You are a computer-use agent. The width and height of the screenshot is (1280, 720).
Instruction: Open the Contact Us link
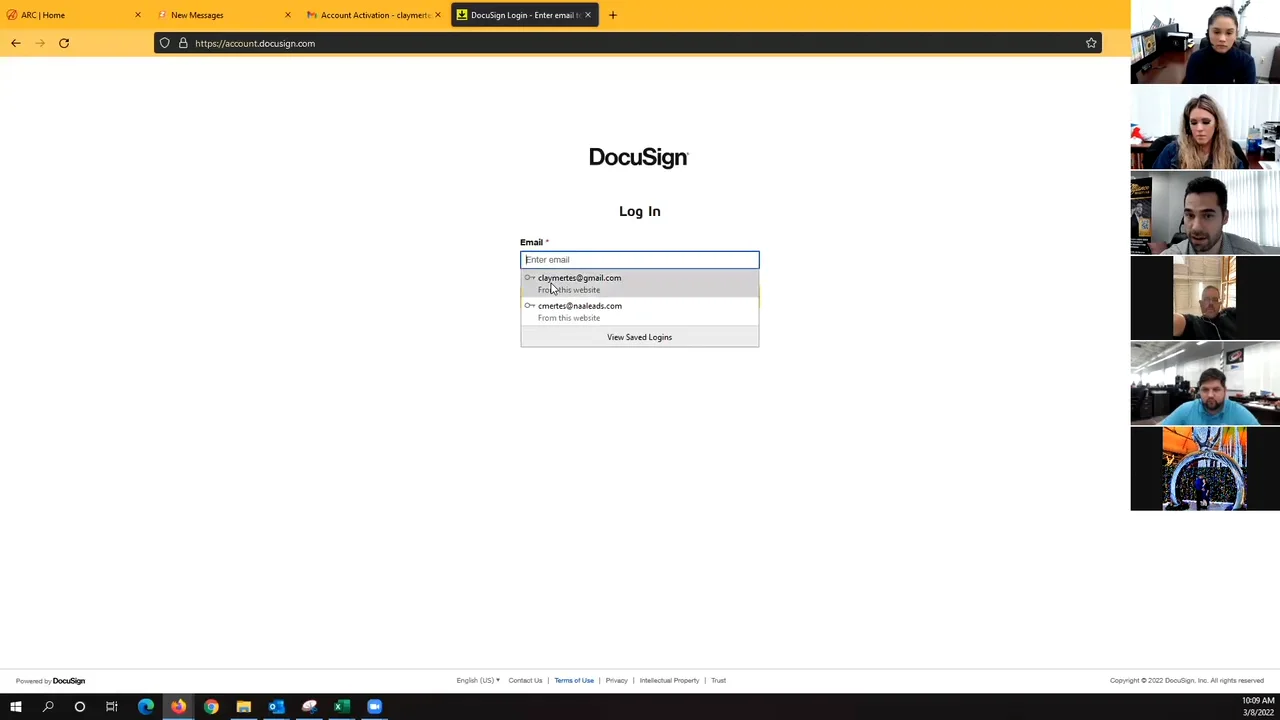tap(525, 681)
